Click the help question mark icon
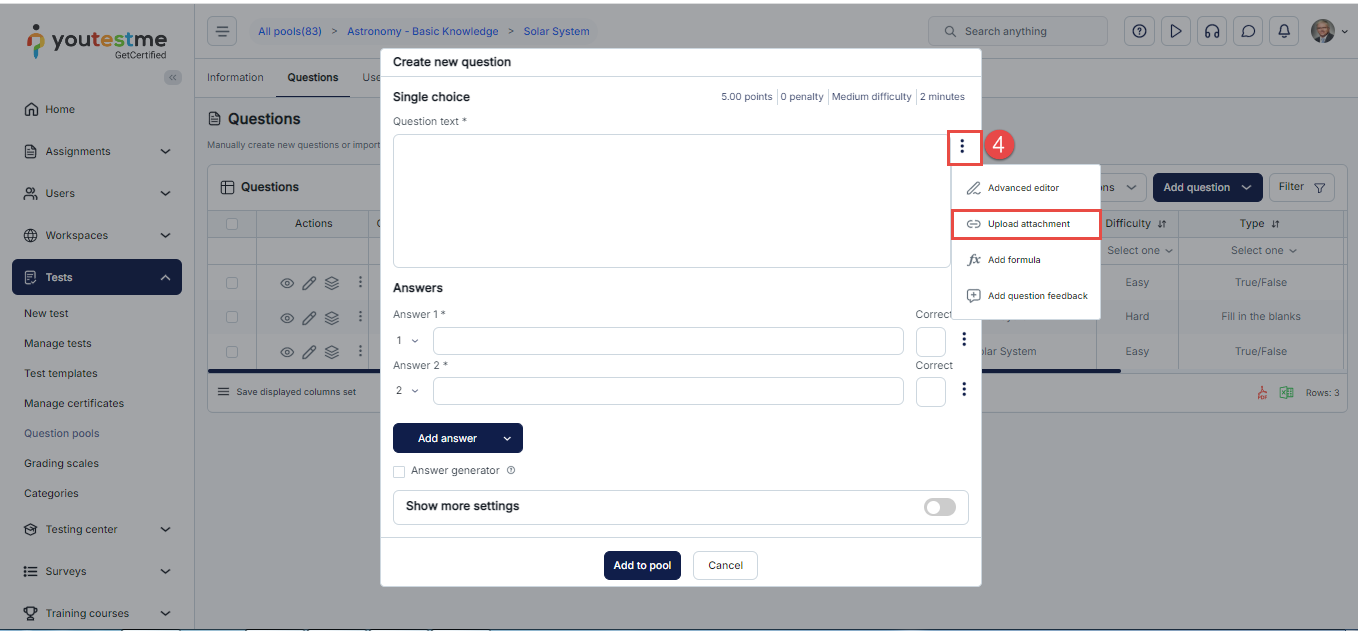Screen dimensions: 1358x631 coord(1139,31)
